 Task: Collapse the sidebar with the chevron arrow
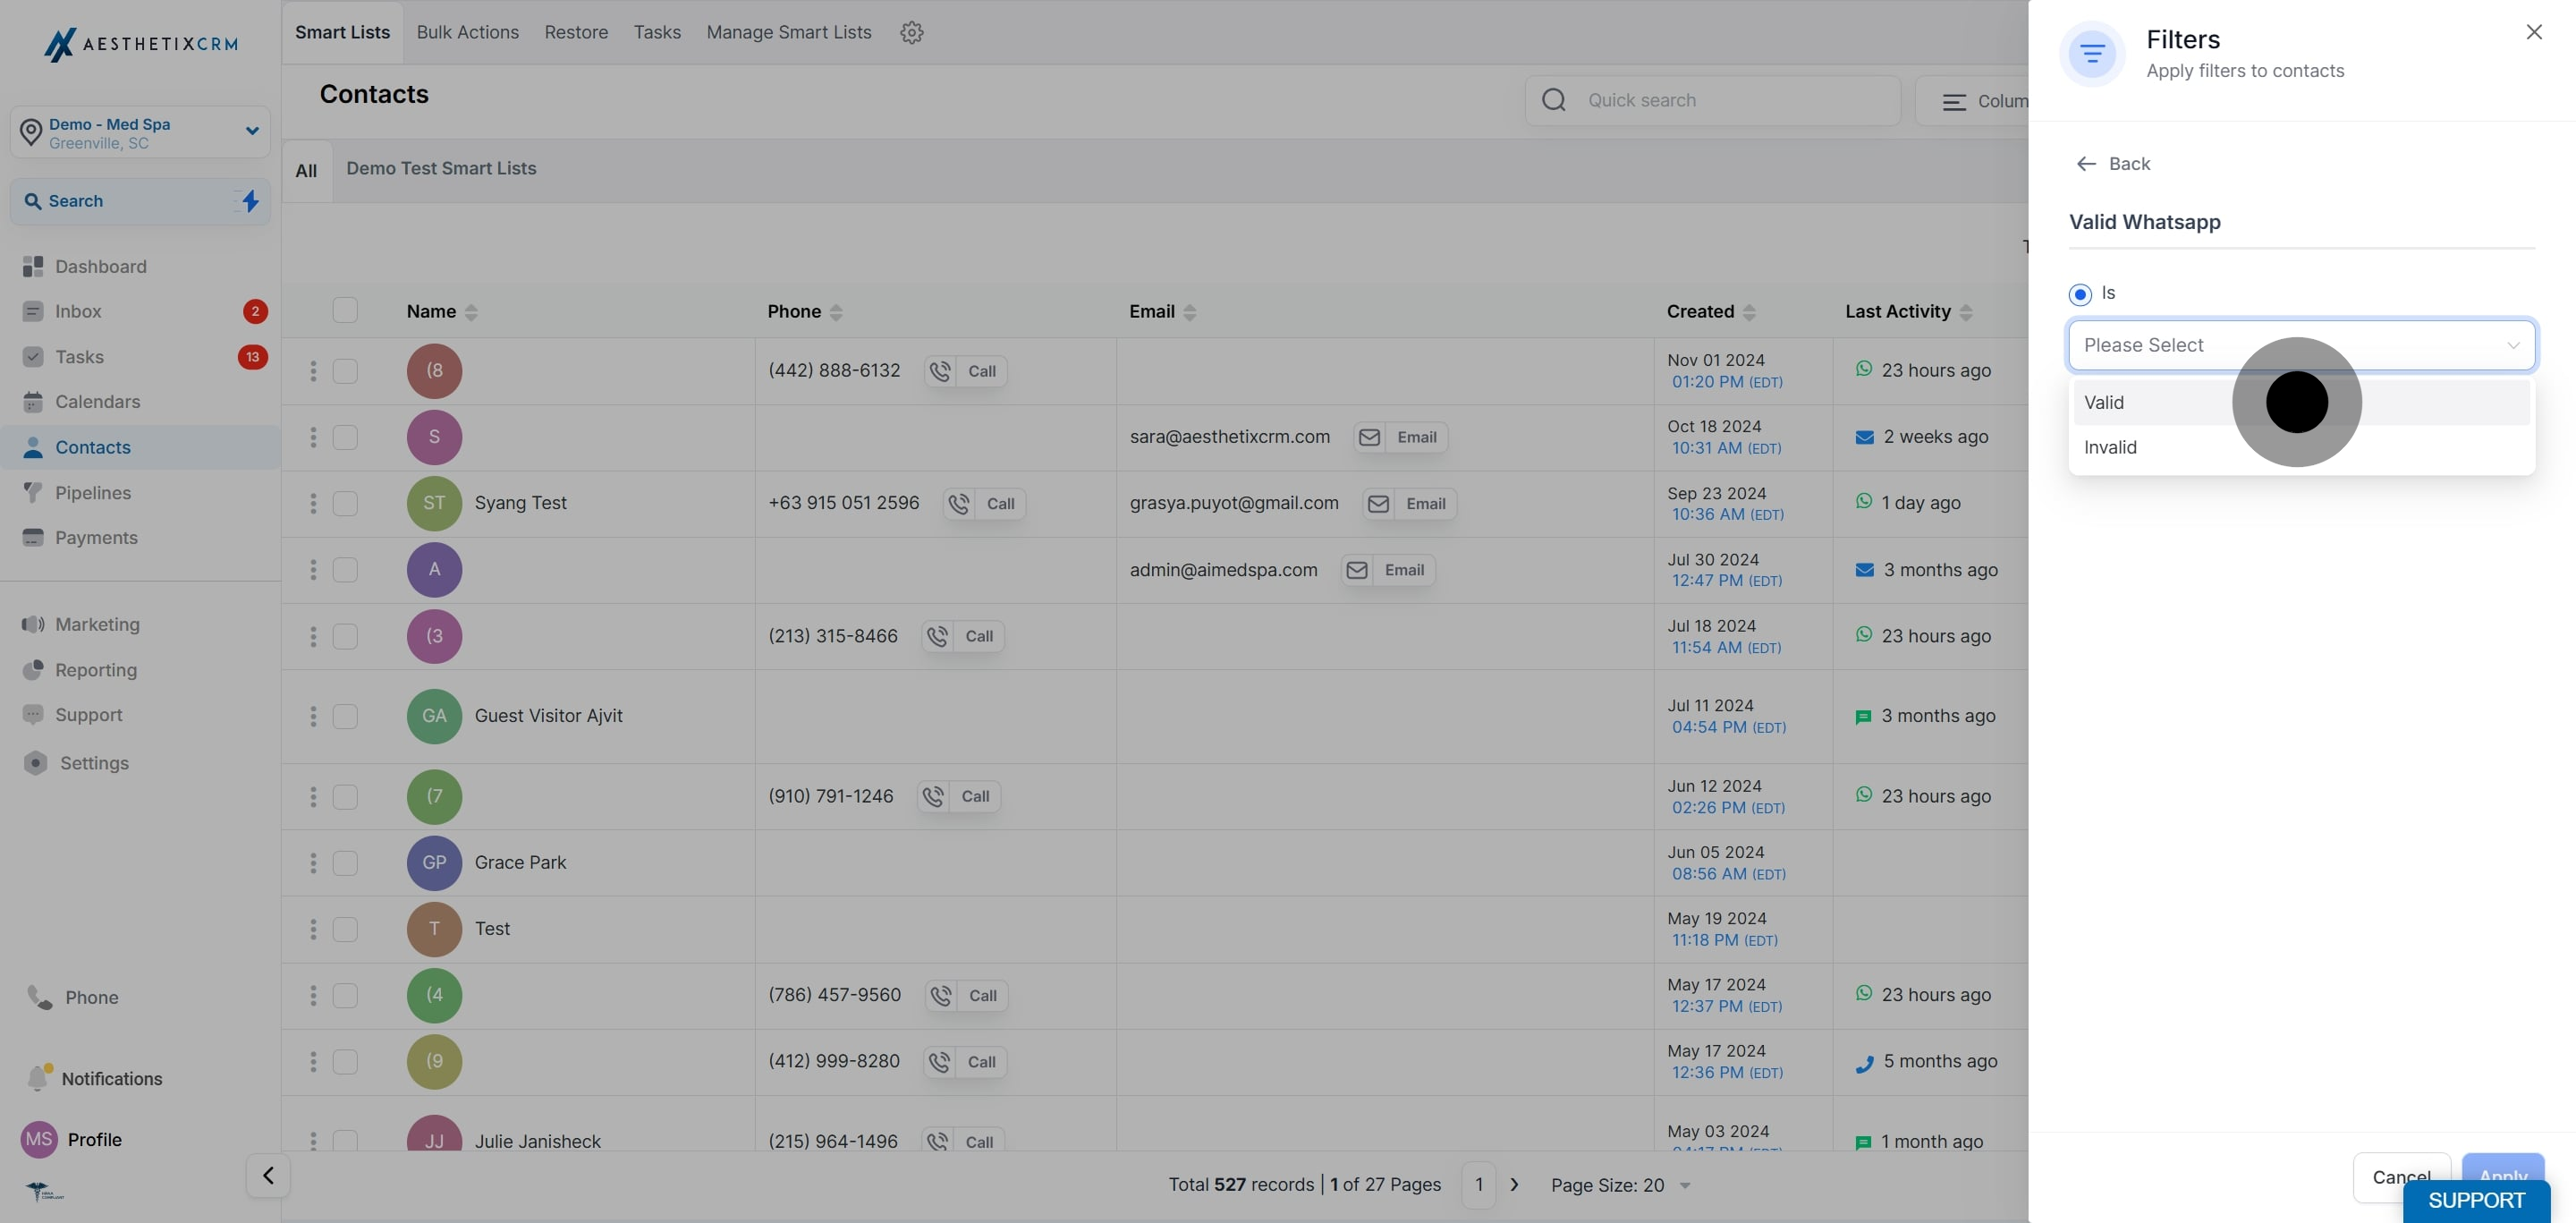coord(268,1175)
